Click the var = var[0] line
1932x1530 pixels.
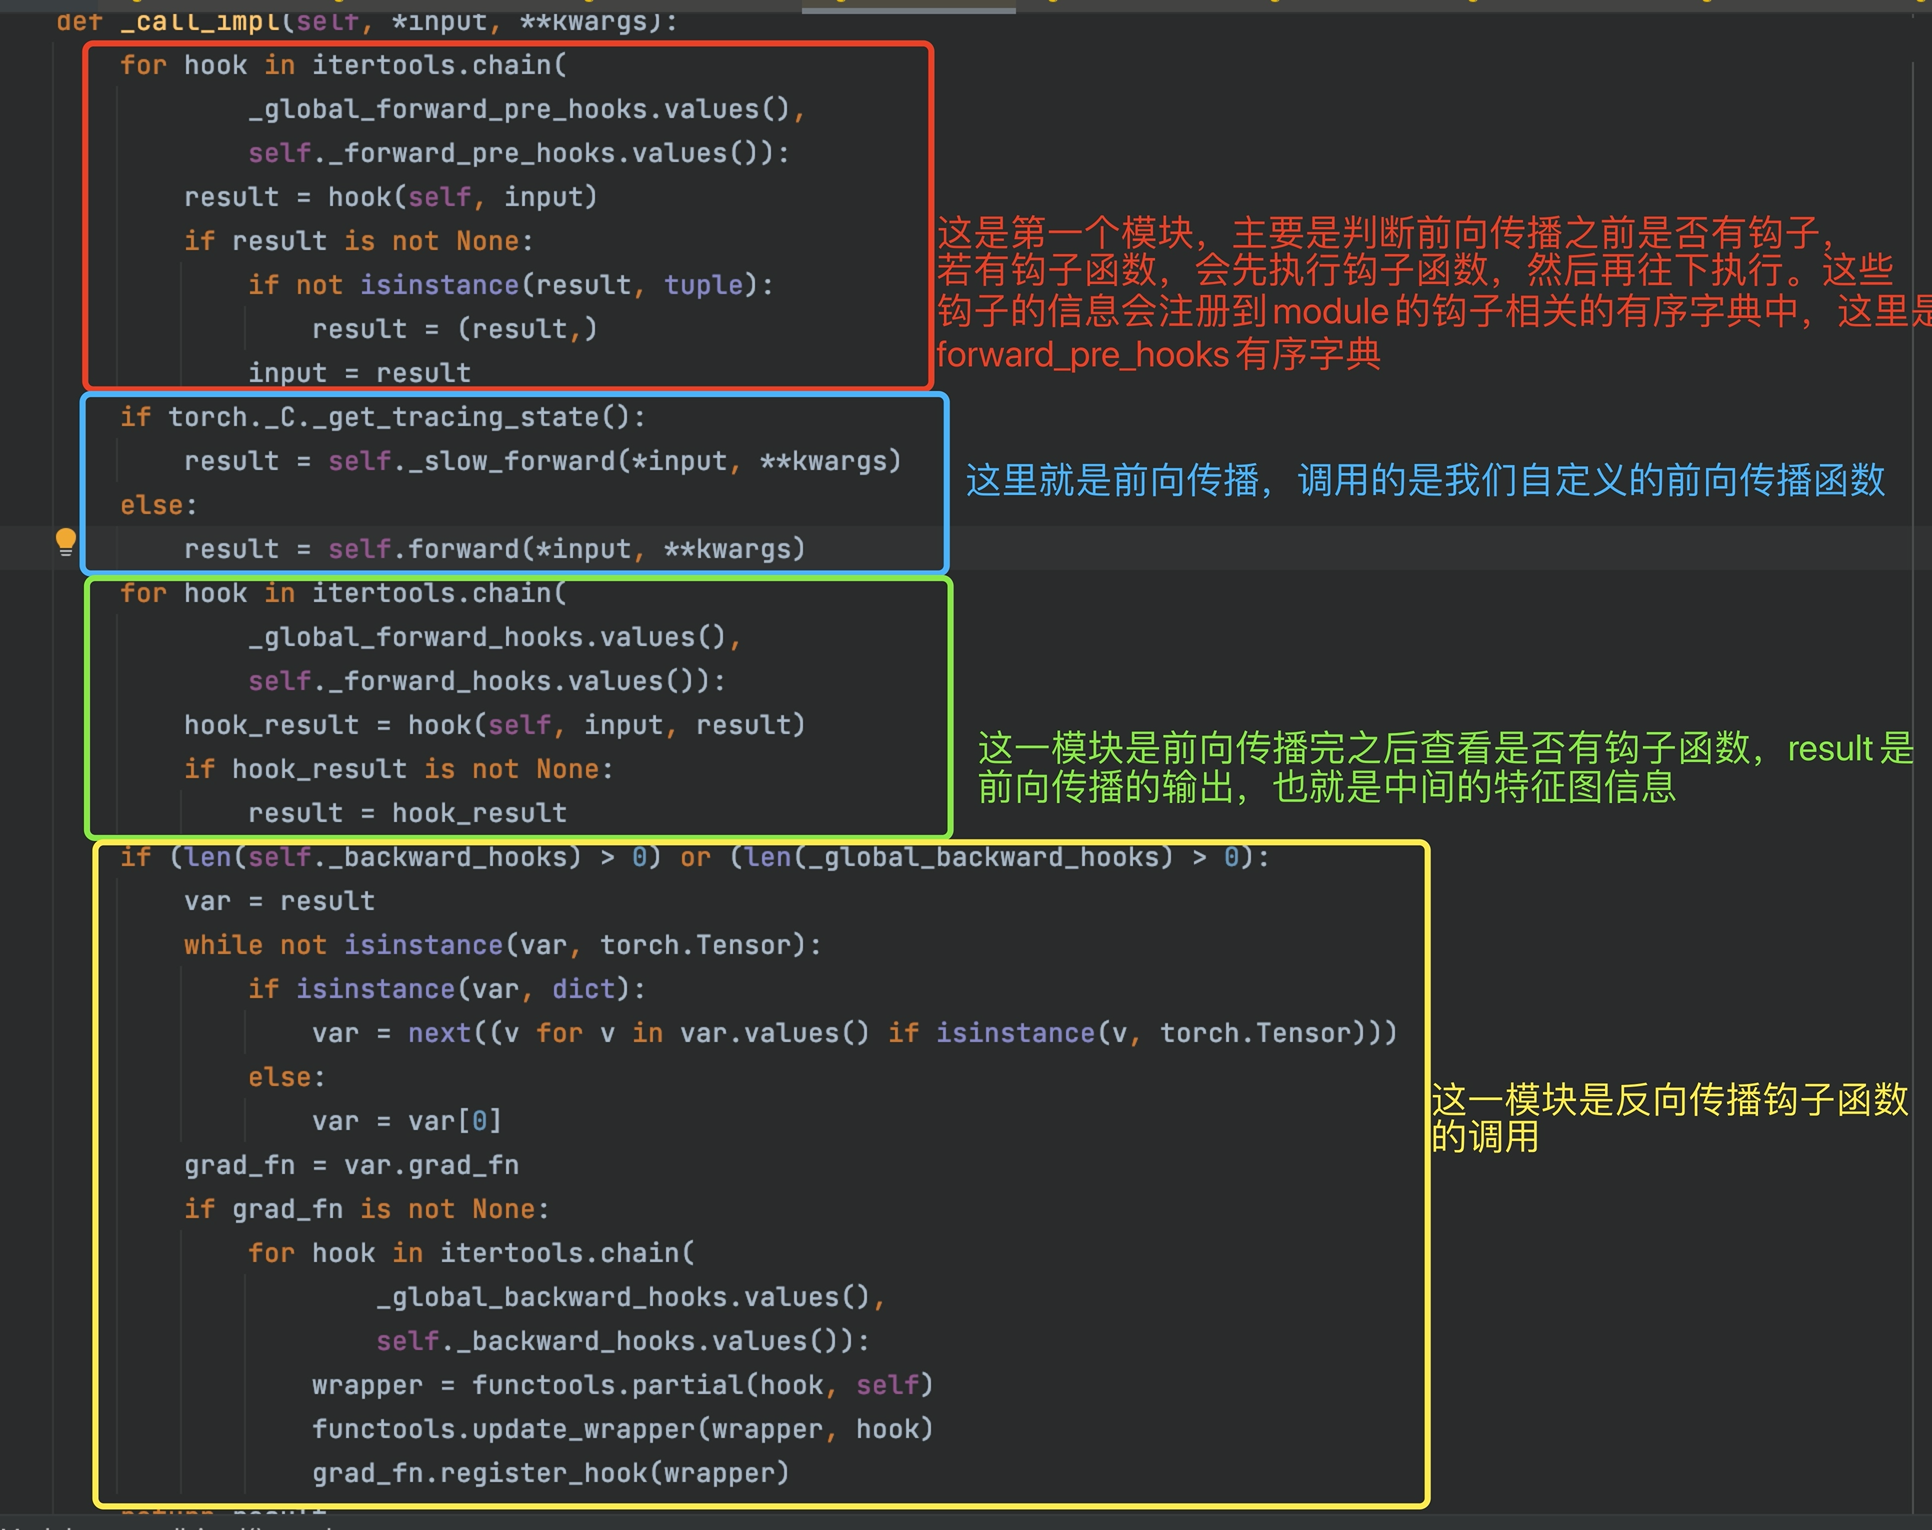click(406, 1121)
